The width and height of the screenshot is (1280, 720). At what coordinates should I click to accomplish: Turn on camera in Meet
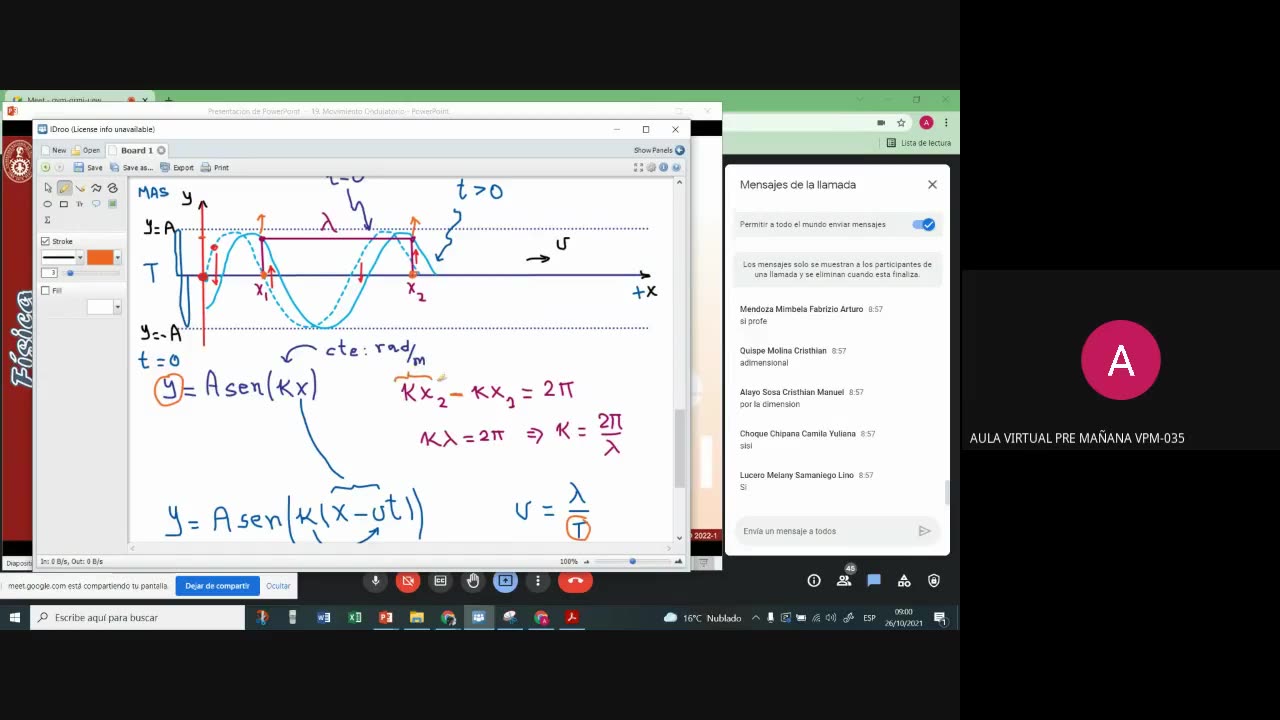pyautogui.click(x=408, y=581)
